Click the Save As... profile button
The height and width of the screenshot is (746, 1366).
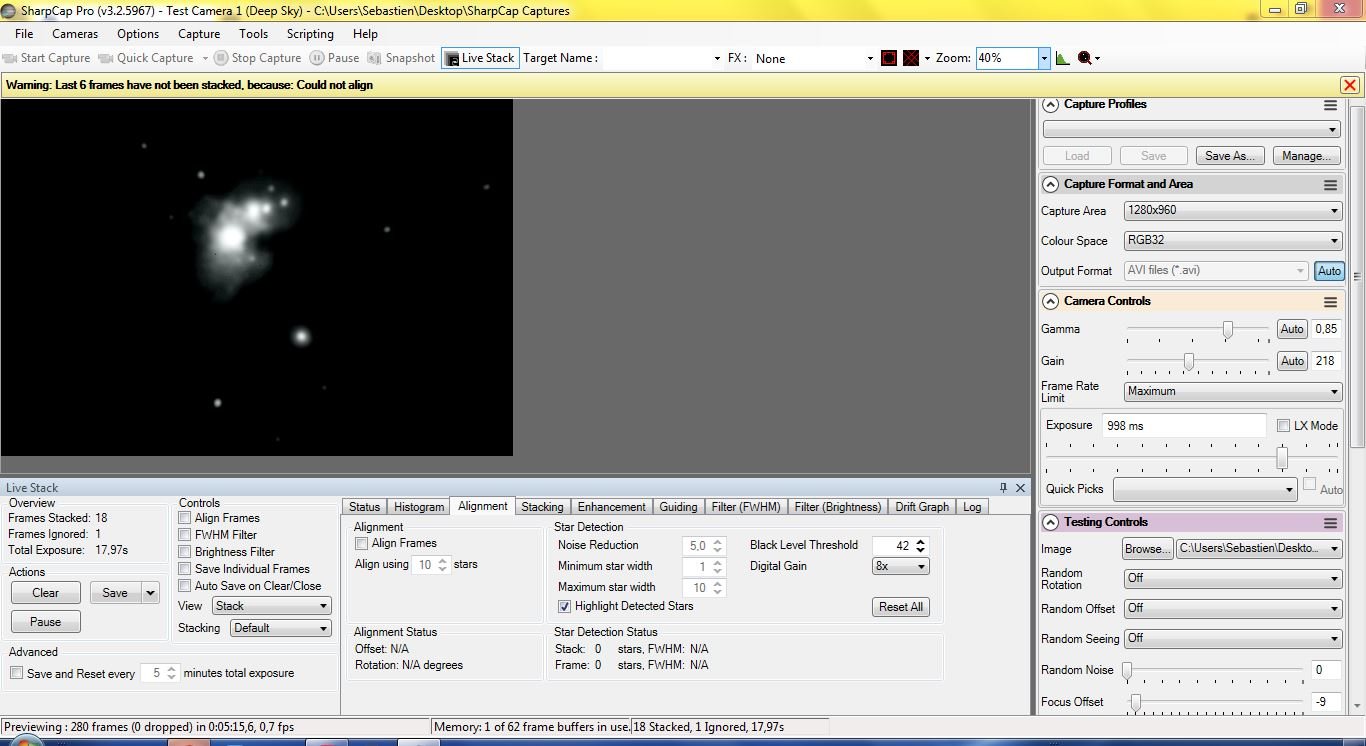tap(1230, 156)
